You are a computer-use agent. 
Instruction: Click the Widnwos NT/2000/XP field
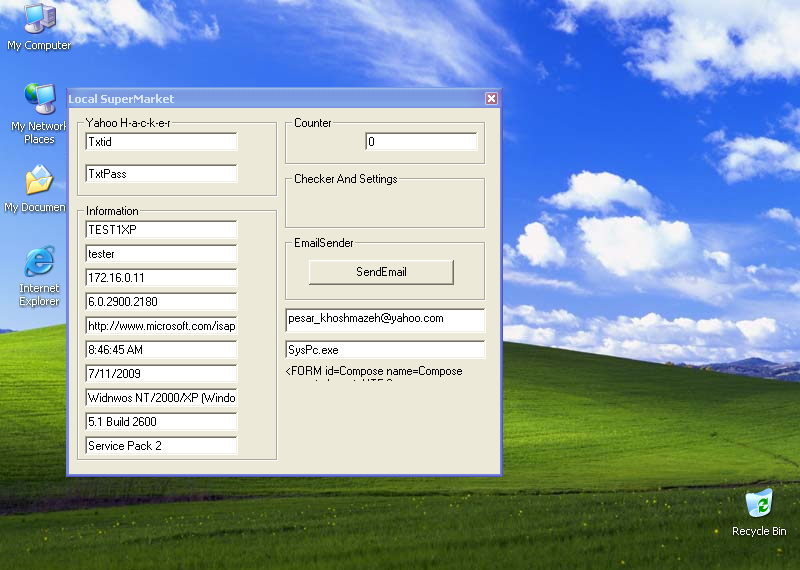pos(161,398)
